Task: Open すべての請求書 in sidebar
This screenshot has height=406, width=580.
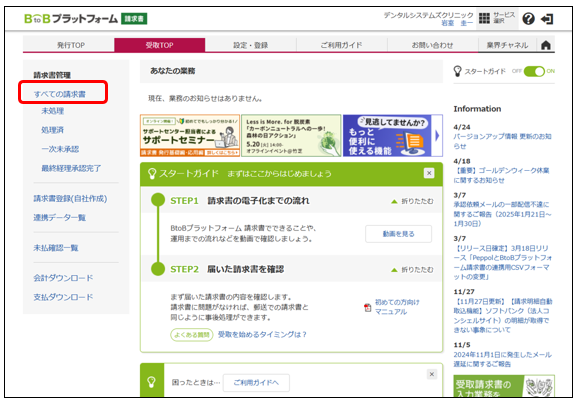Action: (x=60, y=94)
